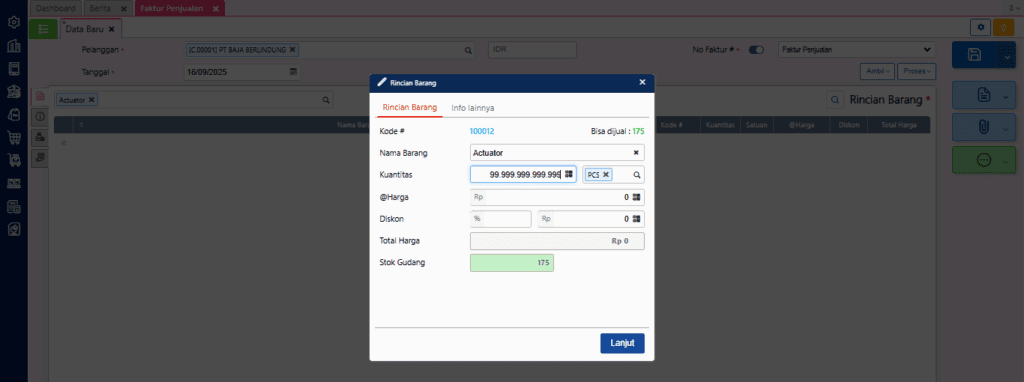Open the Faktur Penjualan type dropdown
This screenshot has width=1024, height=382.
pyautogui.click(x=857, y=50)
